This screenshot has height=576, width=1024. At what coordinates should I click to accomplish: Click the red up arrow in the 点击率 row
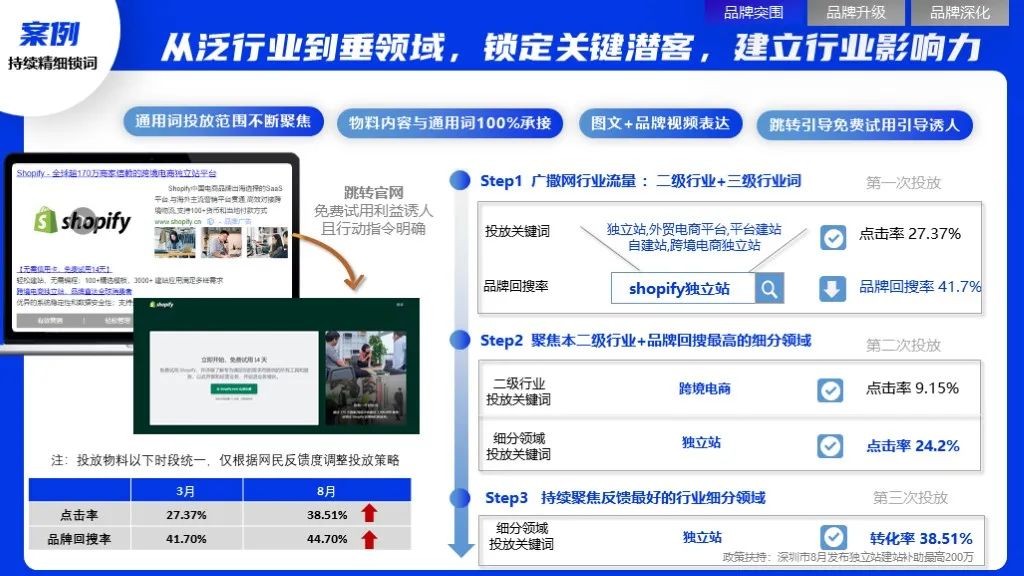(x=369, y=514)
